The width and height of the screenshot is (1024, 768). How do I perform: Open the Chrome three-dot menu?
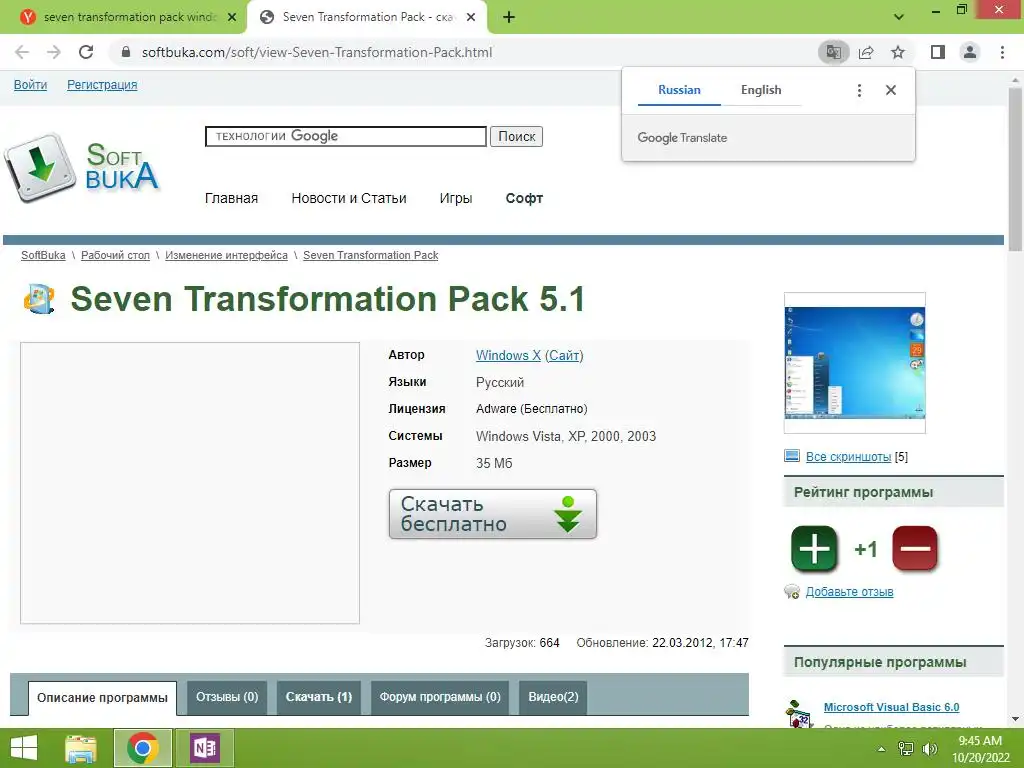1002,52
